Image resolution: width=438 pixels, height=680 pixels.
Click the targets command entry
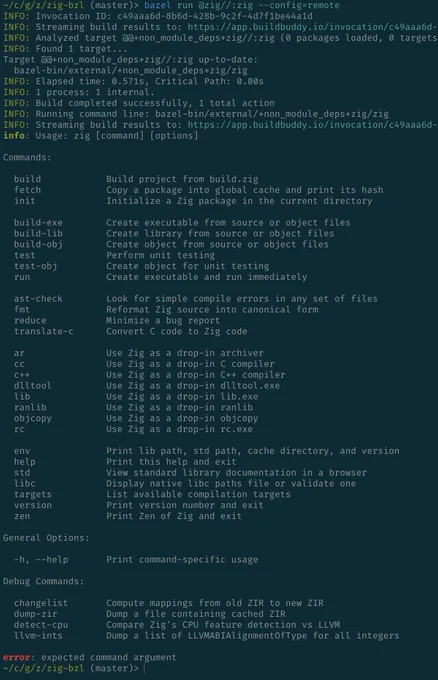click(33, 494)
